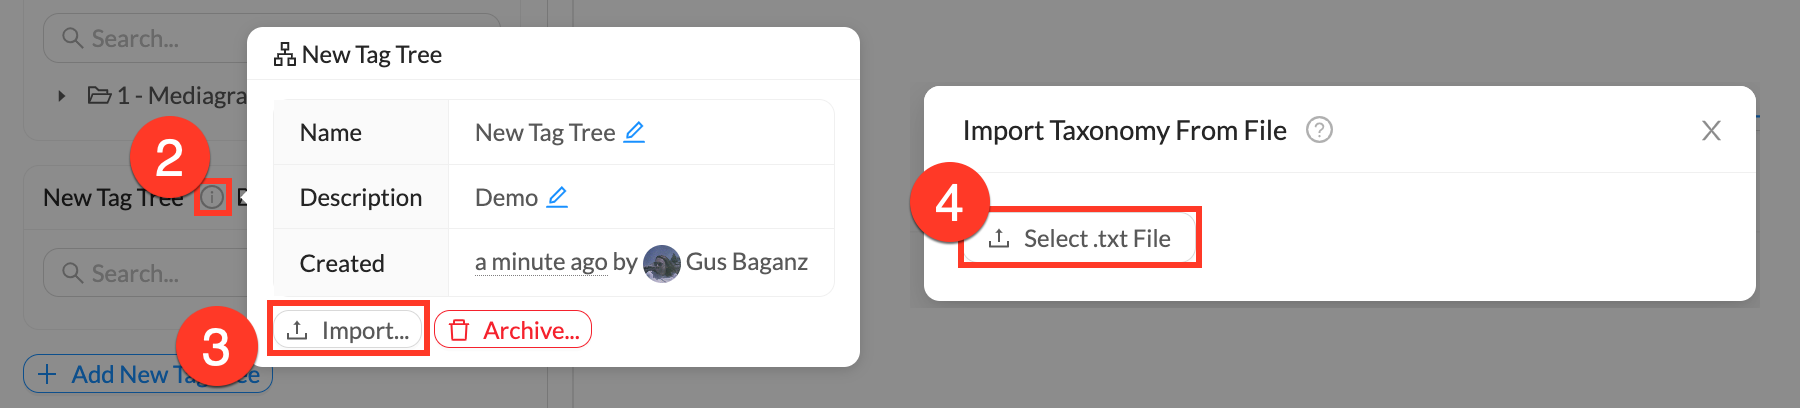Open help for Import Taxonomy From File
1800x408 pixels.
pyautogui.click(x=1319, y=130)
